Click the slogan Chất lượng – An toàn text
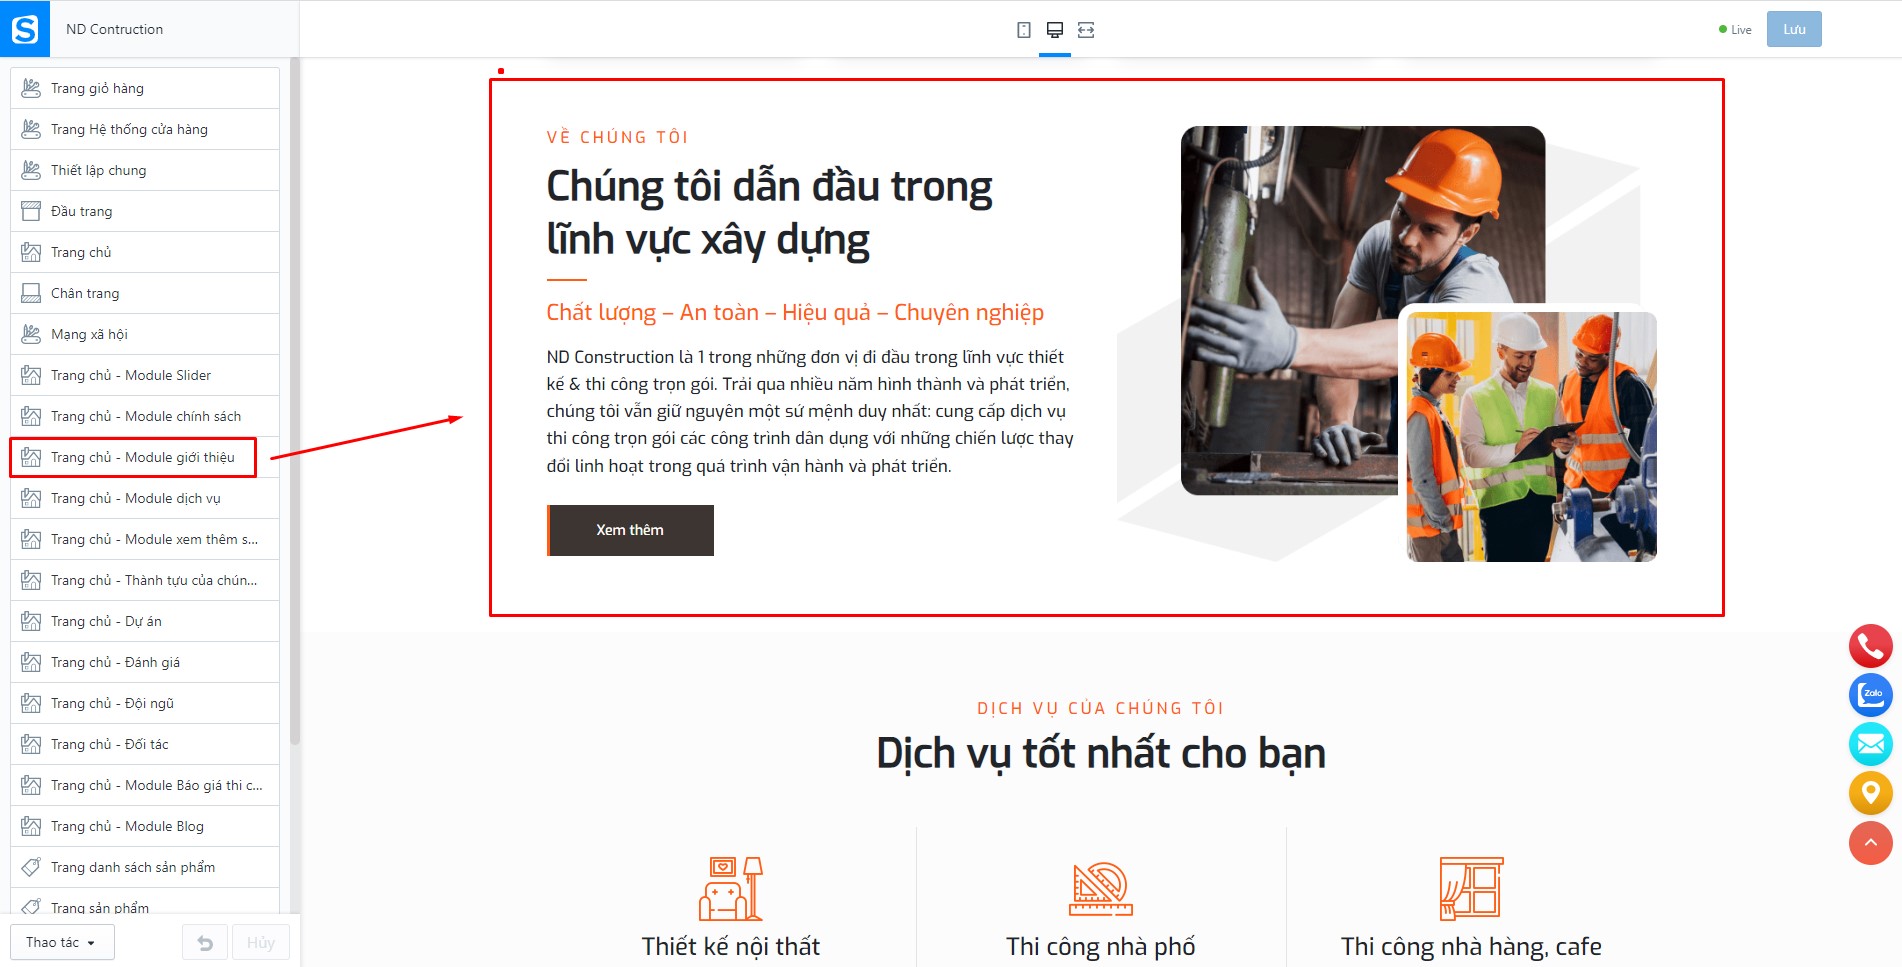The image size is (1902, 967). [795, 312]
